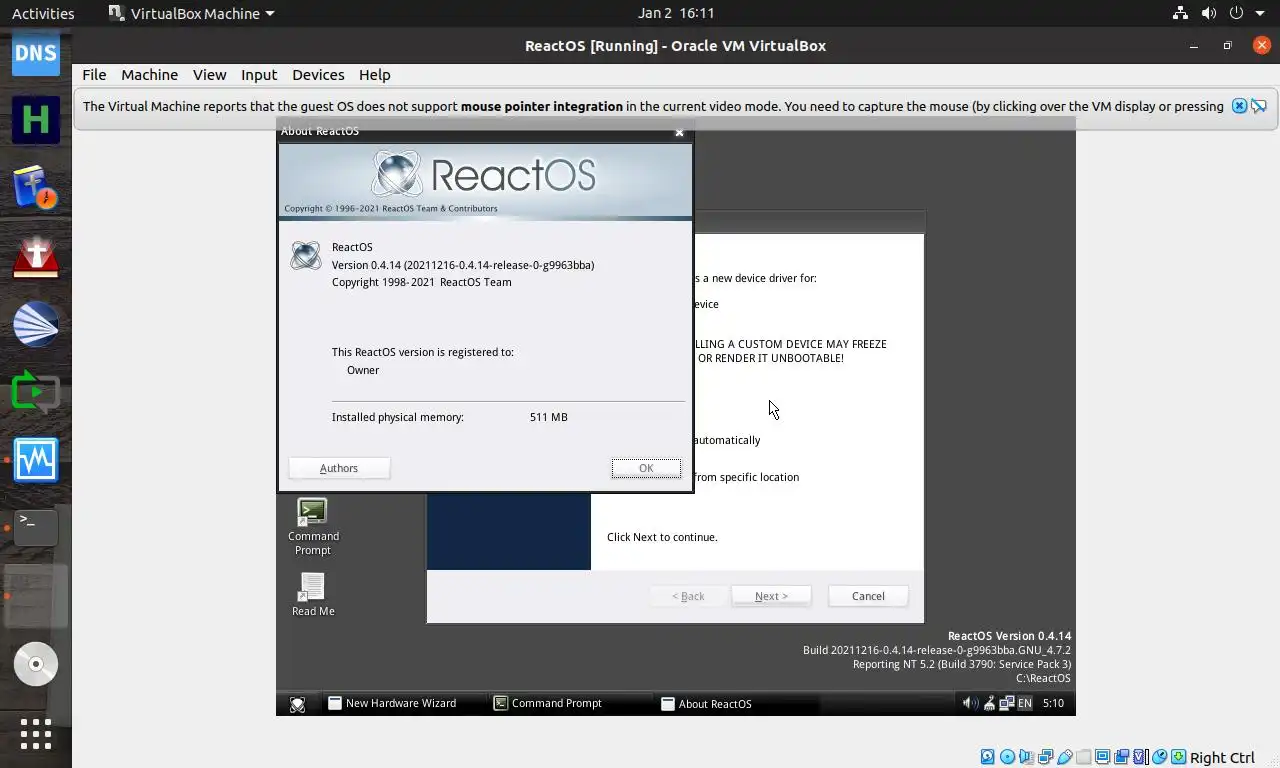The width and height of the screenshot is (1280, 768).
Task: Click VirtualBox audio status icon
Action: pyautogui.click(x=1026, y=757)
